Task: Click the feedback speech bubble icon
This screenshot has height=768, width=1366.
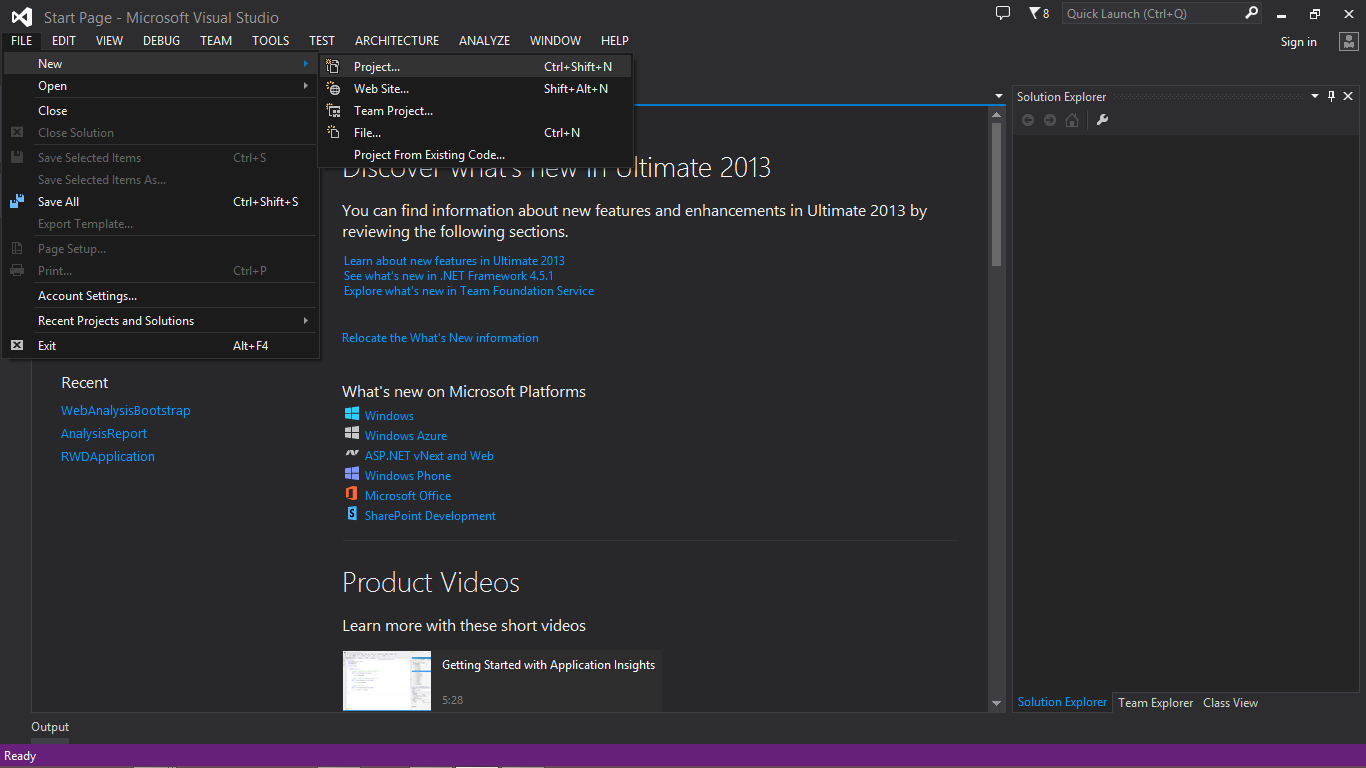Action: [1003, 13]
